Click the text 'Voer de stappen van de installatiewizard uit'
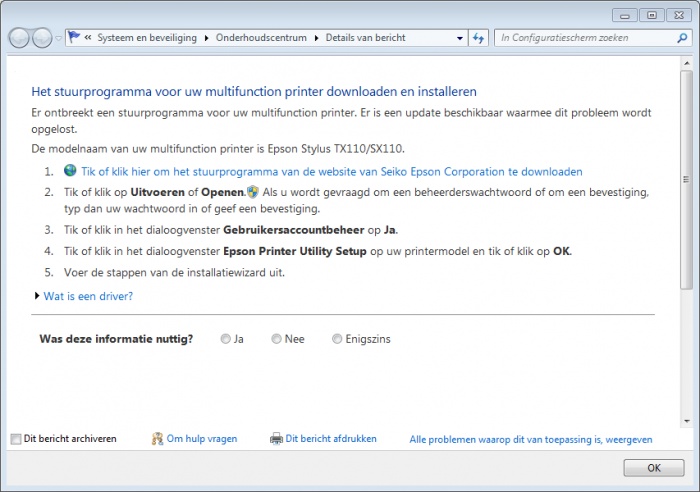The width and height of the screenshot is (700, 492). click(174, 272)
